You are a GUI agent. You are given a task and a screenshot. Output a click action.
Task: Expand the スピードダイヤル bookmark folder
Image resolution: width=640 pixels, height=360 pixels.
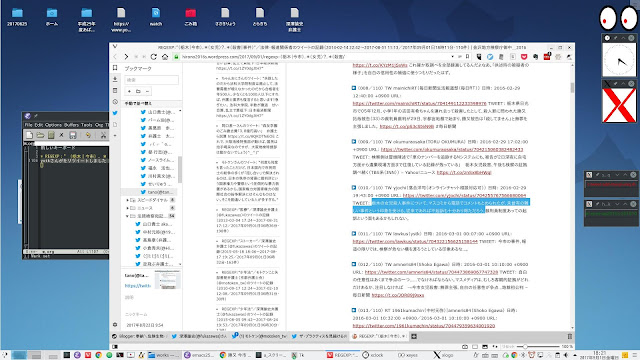(x=128, y=200)
